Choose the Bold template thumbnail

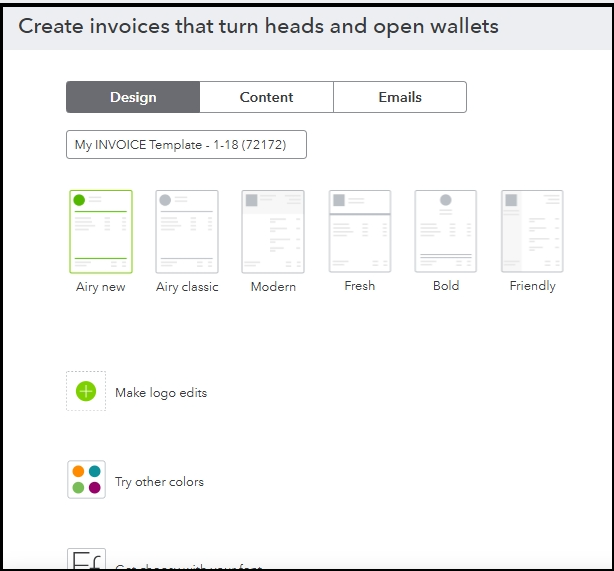pyautogui.click(x=446, y=231)
